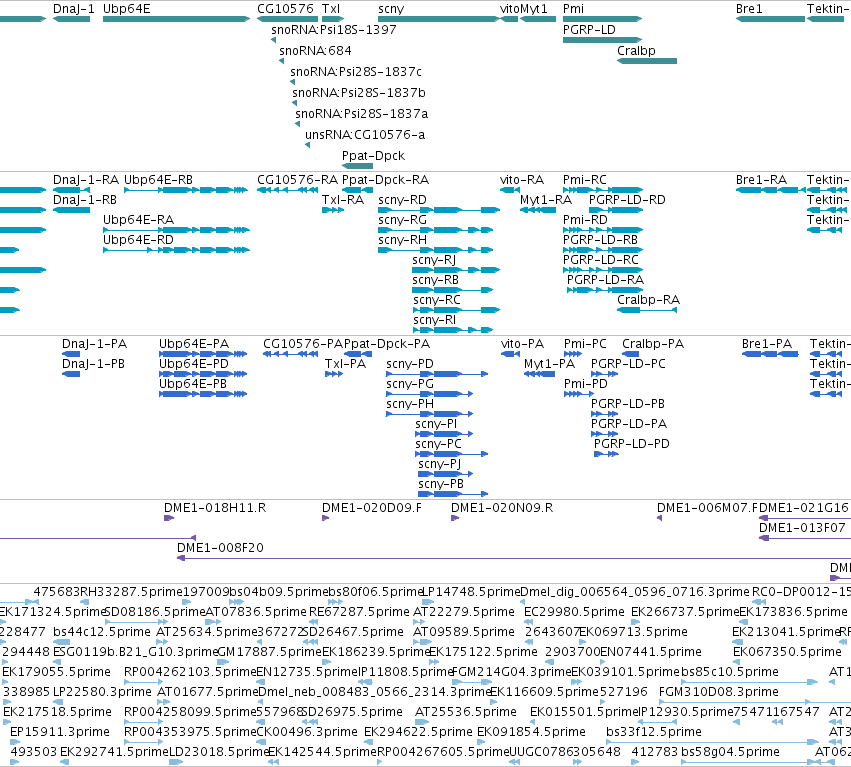Select the Ubp64E gene bar
Image resolution: width=851 pixels, height=767 pixels.
point(176,19)
